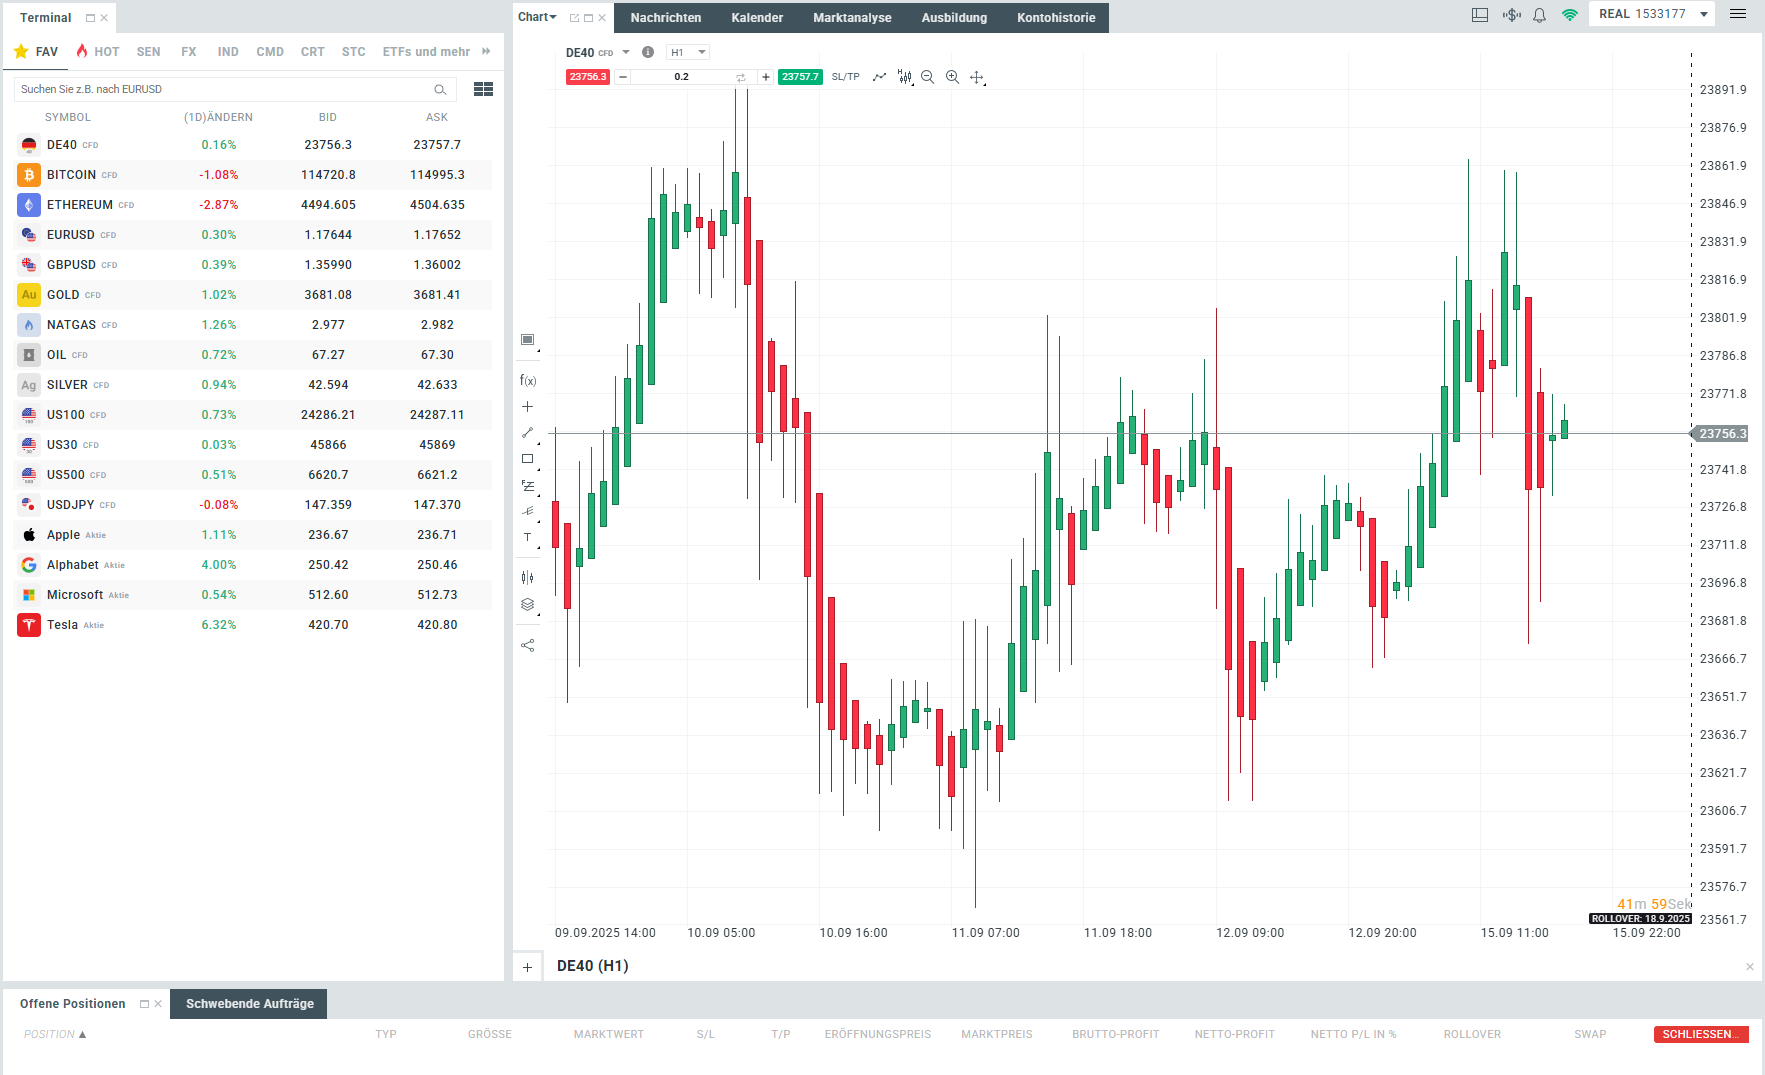Sort the watchlist by the (1D)ÄNDERN column header
This screenshot has height=1075, width=1765.
(x=218, y=117)
